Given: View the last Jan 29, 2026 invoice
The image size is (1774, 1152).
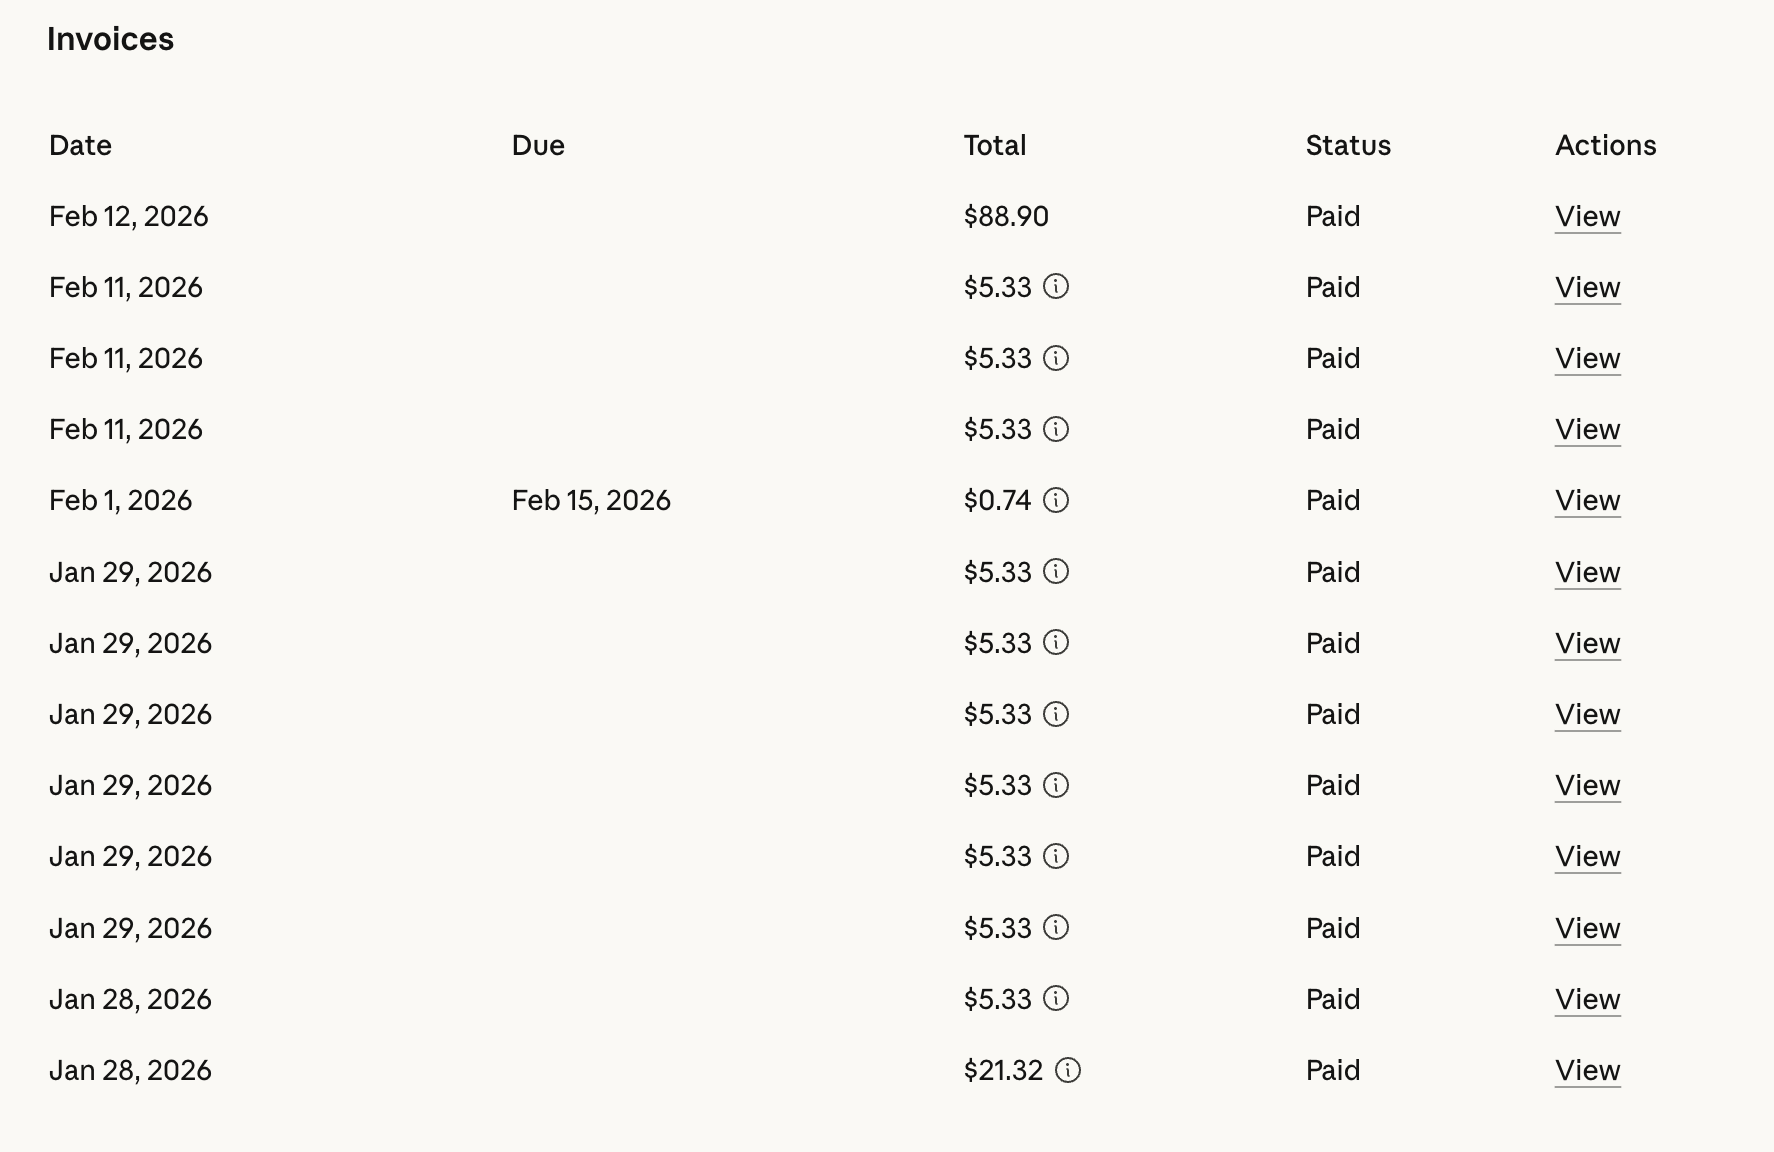Looking at the screenshot, I should (x=1587, y=929).
